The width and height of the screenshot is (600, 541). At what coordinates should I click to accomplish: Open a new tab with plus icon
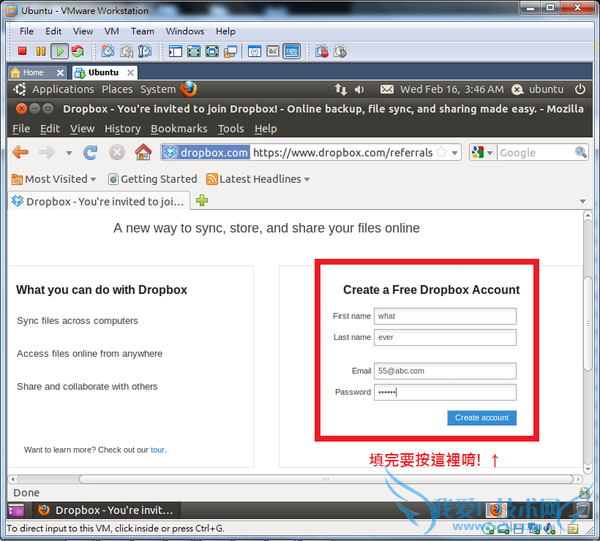(202, 200)
